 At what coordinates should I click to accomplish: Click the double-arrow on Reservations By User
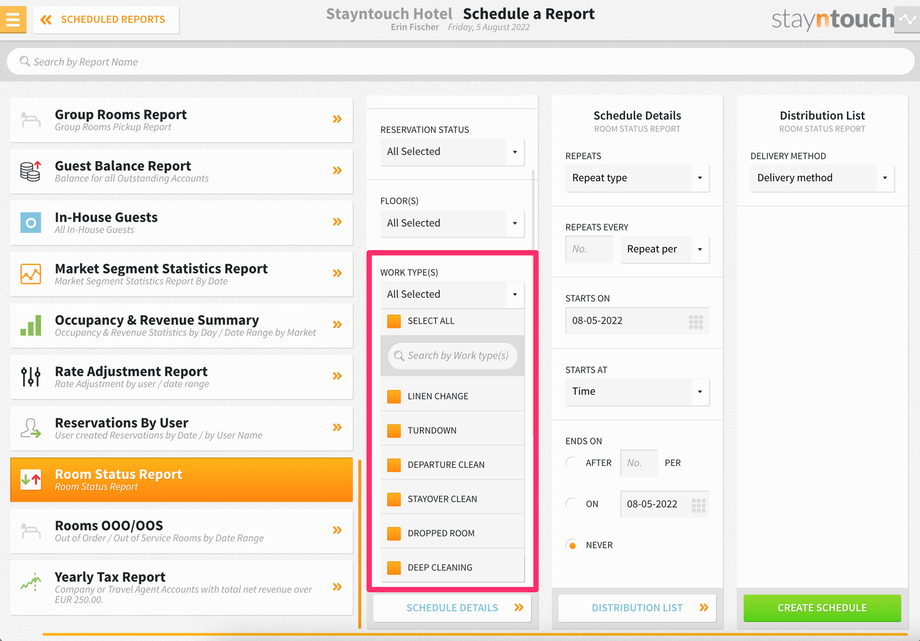(337, 427)
